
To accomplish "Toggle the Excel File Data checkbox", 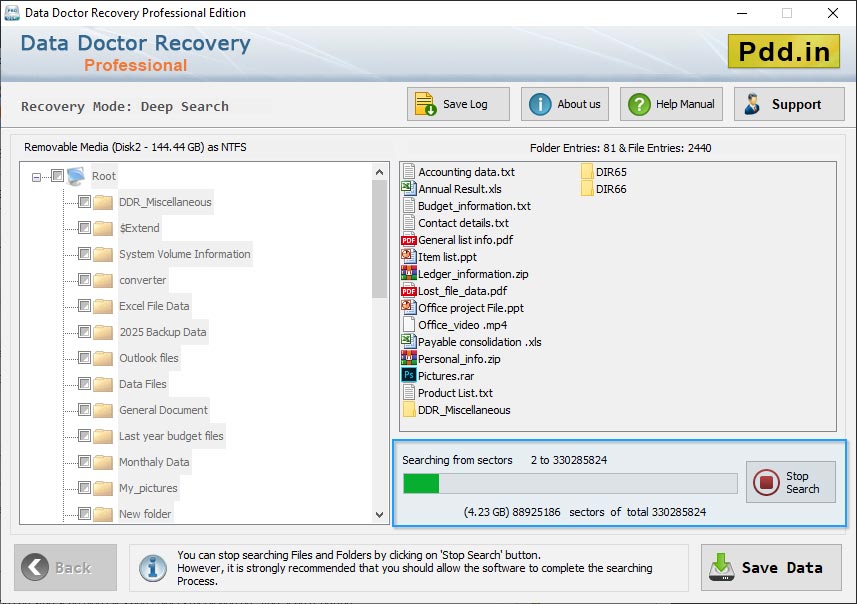I will pos(84,306).
